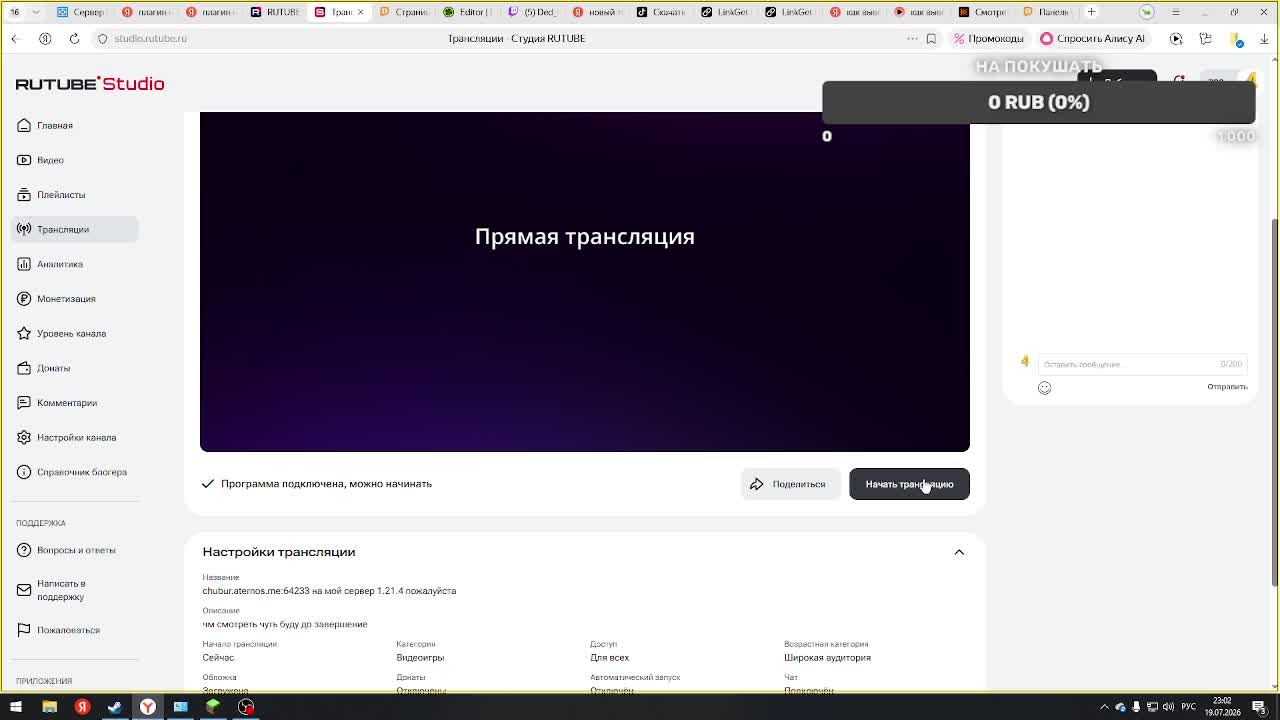Switch to the Editor tab
The image size is (1280, 720).
tap(467, 12)
